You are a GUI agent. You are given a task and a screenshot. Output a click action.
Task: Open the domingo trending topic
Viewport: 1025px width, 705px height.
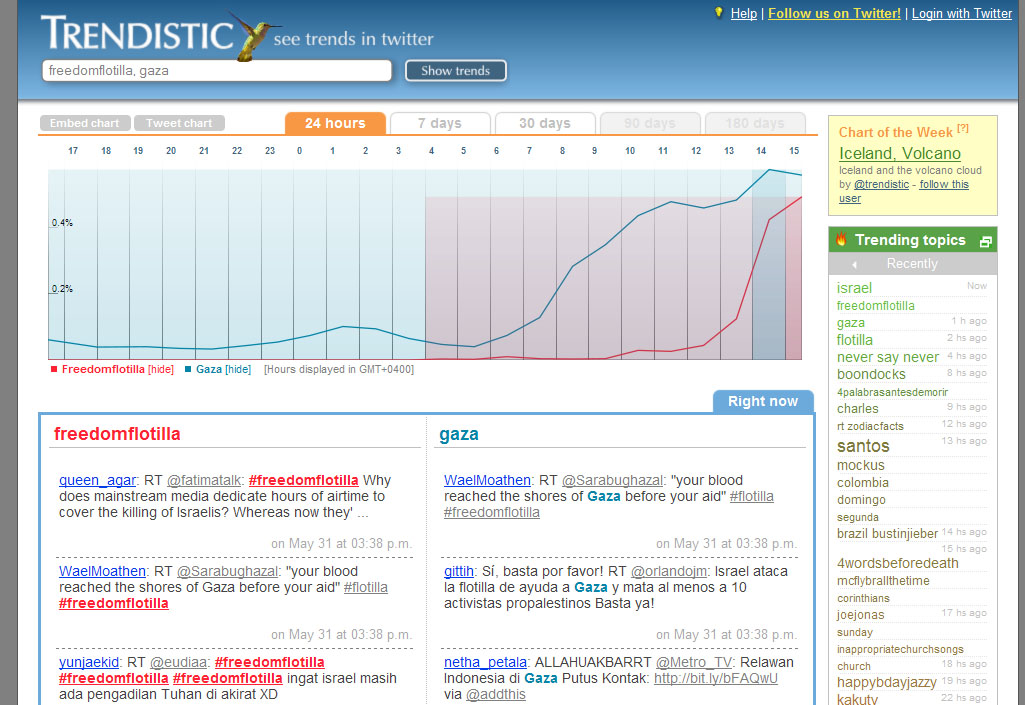click(861, 500)
